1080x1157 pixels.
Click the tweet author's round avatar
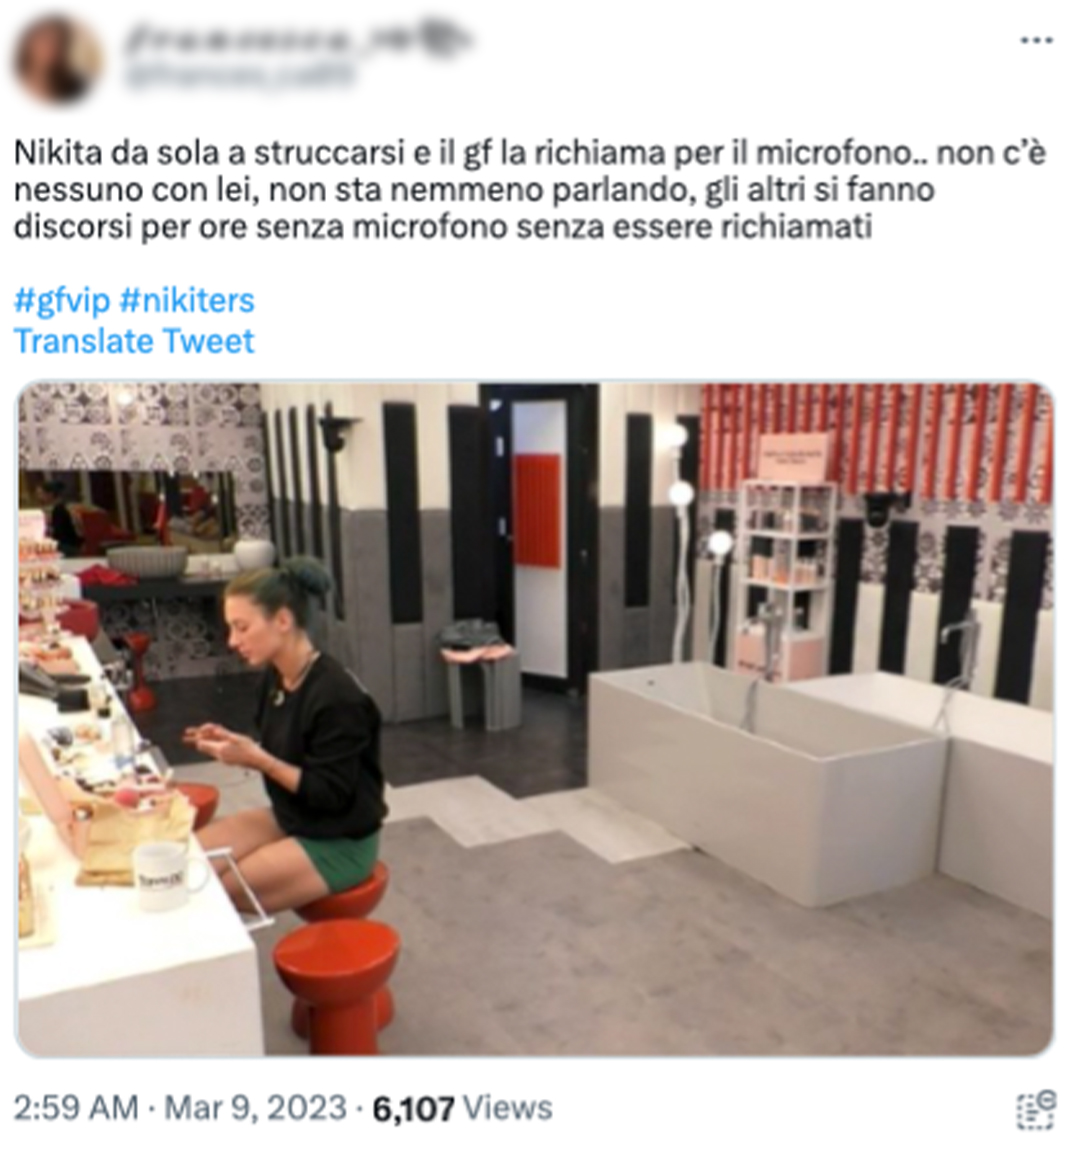(x=57, y=61)
